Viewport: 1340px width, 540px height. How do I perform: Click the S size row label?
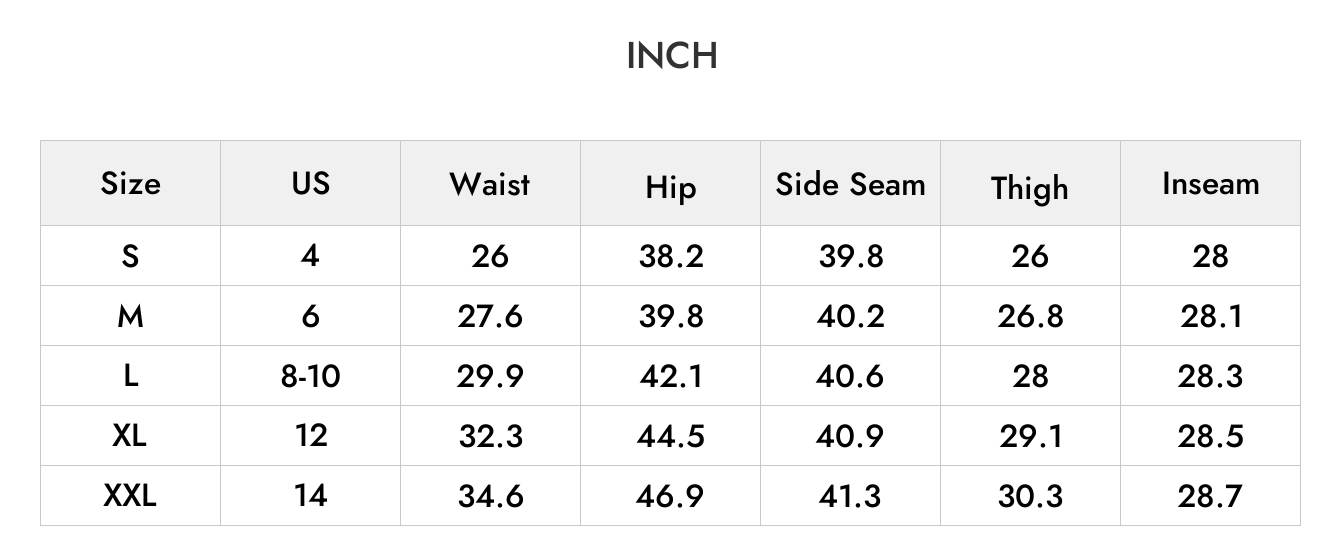click(130, 256)
